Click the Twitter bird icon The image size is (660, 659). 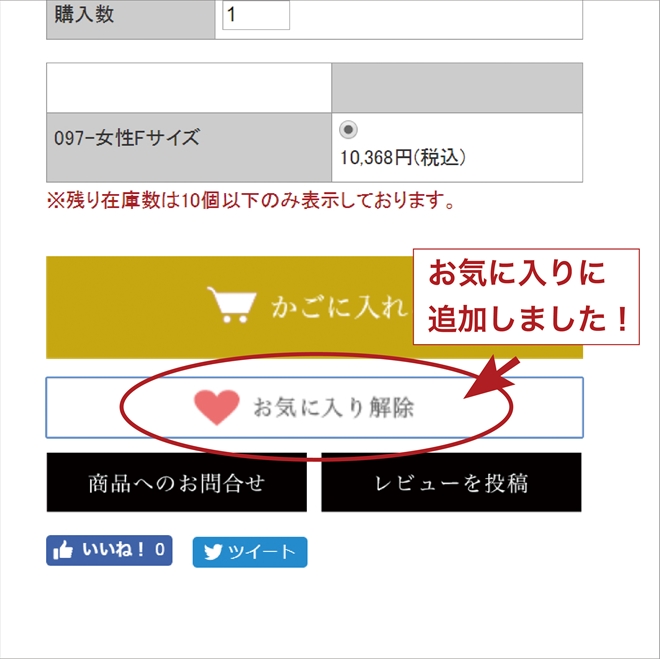(213, 552)
